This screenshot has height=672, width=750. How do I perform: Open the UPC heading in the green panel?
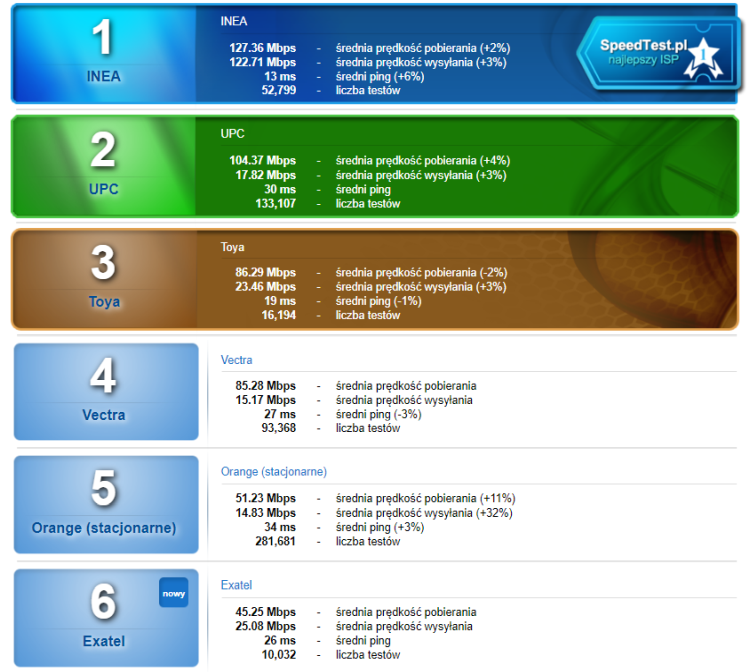click(x=232, y=134)
